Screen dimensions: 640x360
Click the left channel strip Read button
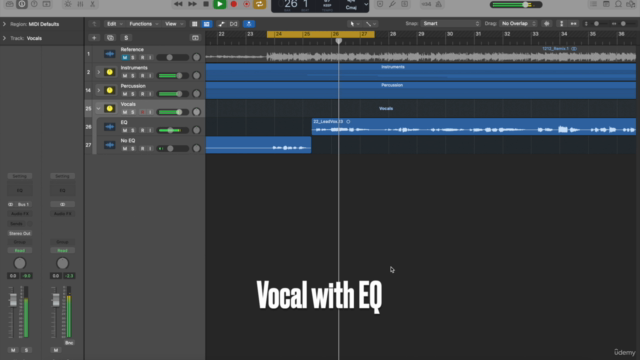click(x=20, y=250)
